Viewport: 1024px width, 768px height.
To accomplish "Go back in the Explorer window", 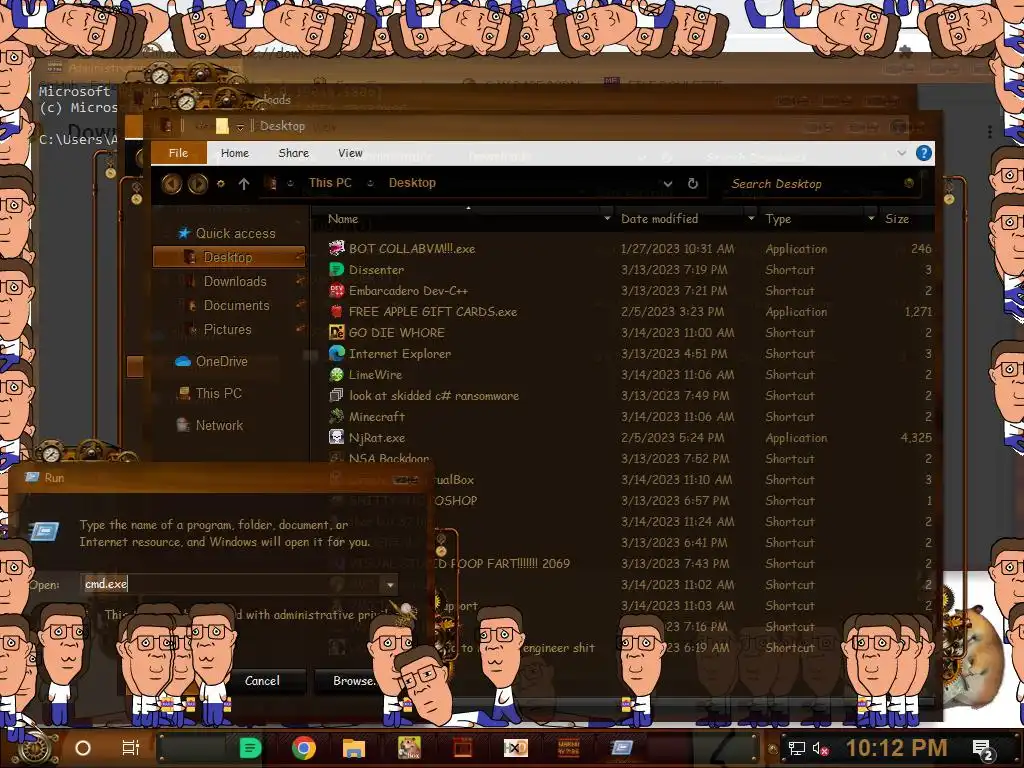I will tap(172, 184).
